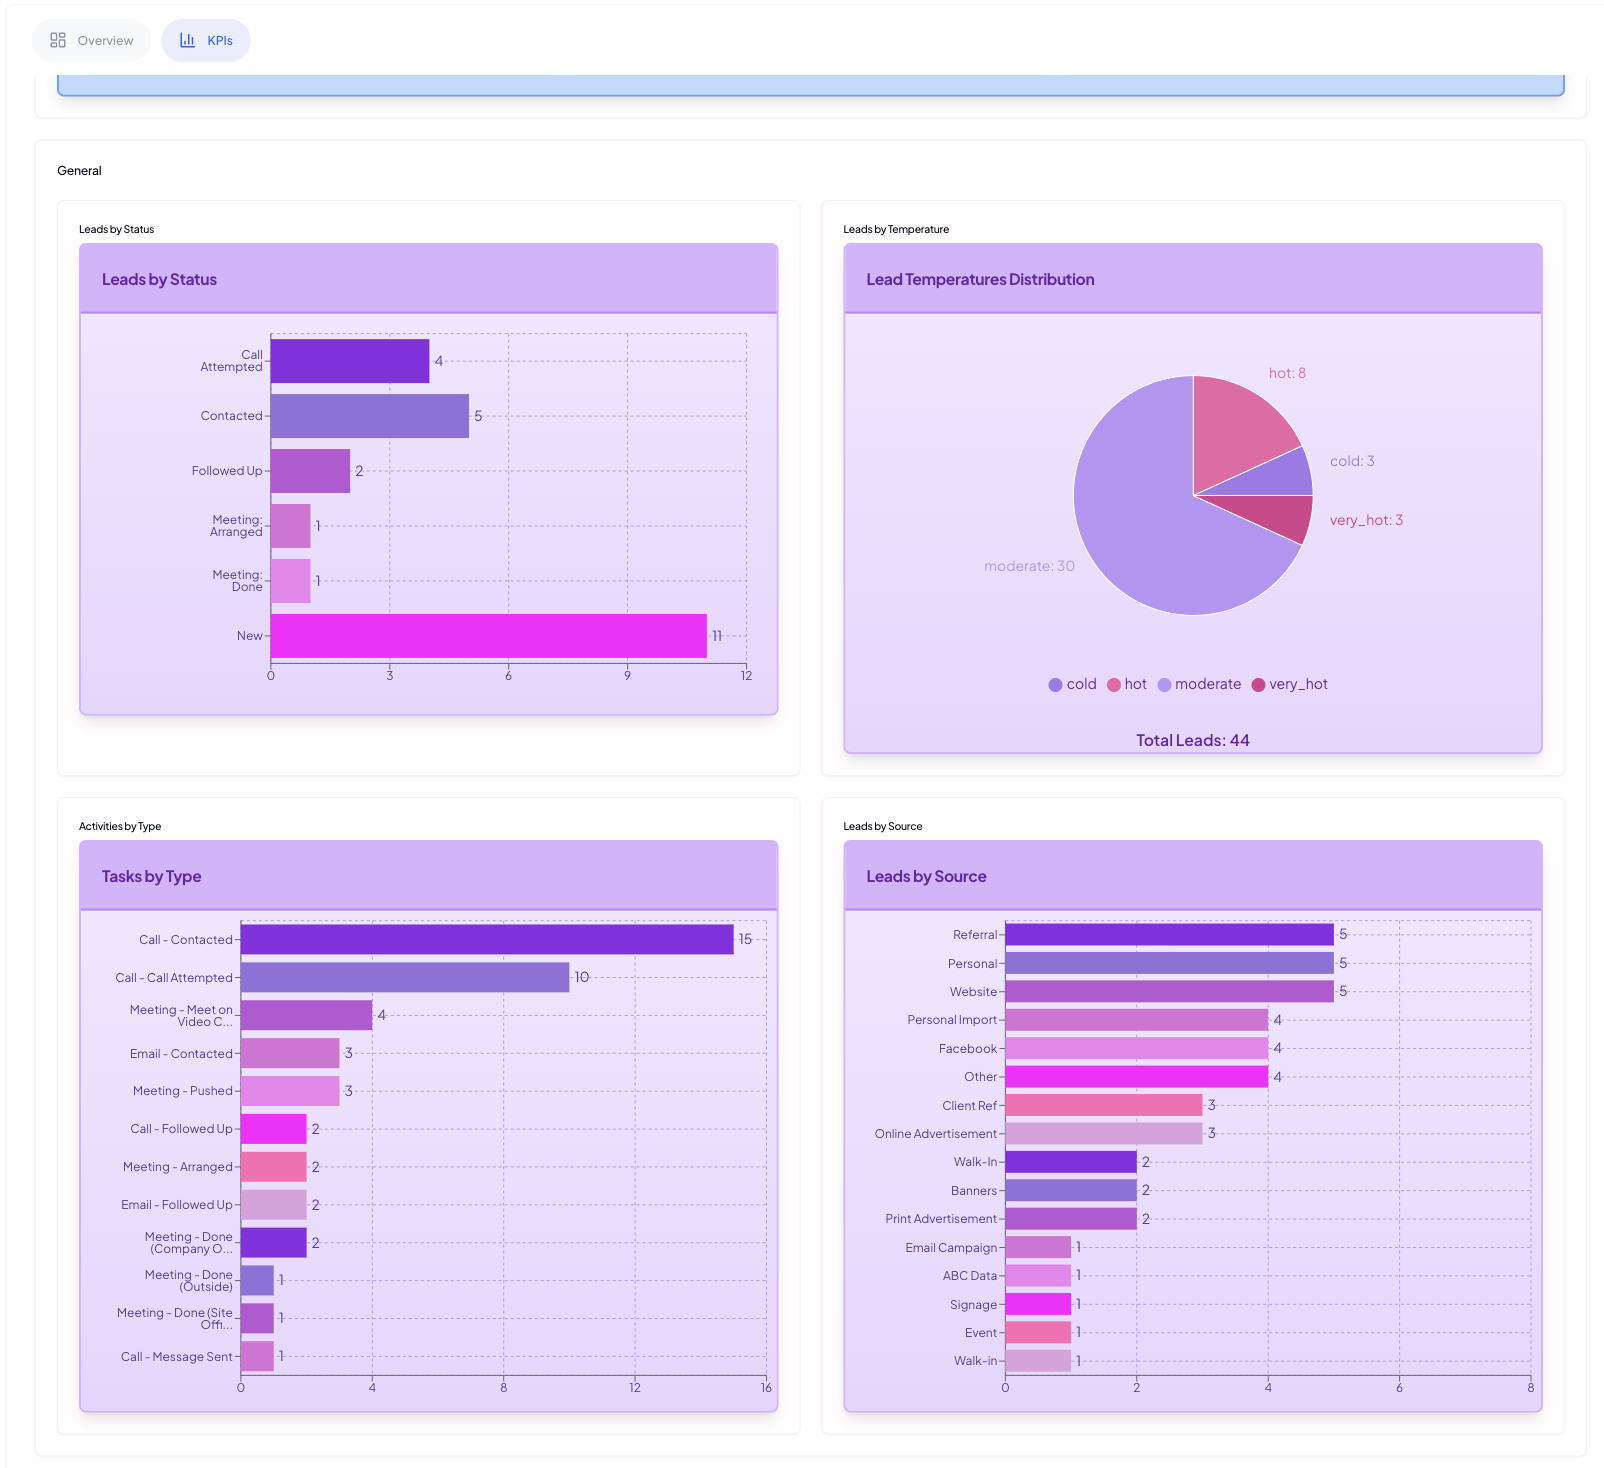1604x1468 pixels.
Task: Toggle the hot legend entry
Action: (1128, 684)
